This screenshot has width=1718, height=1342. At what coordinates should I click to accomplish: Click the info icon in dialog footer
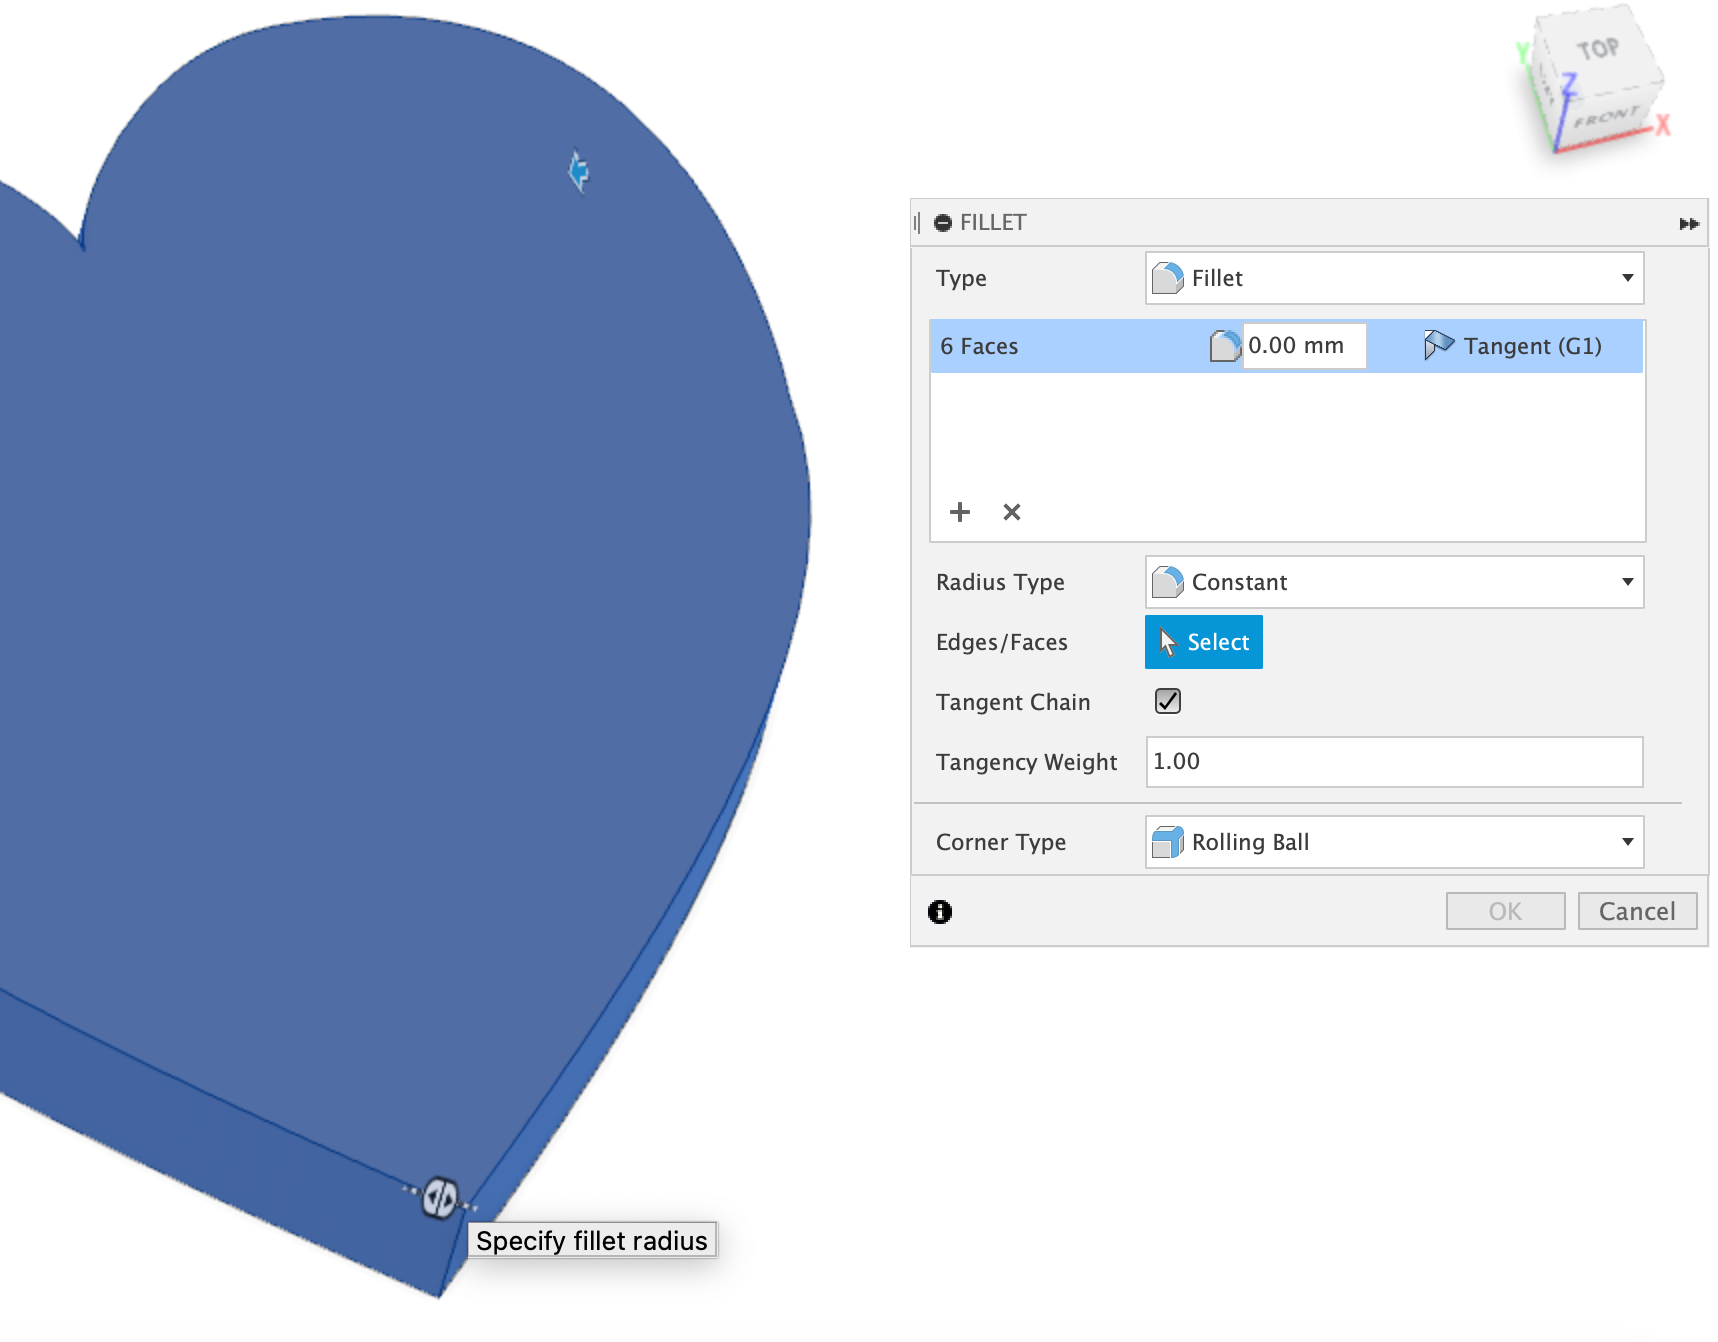click(x=940, y=911)
